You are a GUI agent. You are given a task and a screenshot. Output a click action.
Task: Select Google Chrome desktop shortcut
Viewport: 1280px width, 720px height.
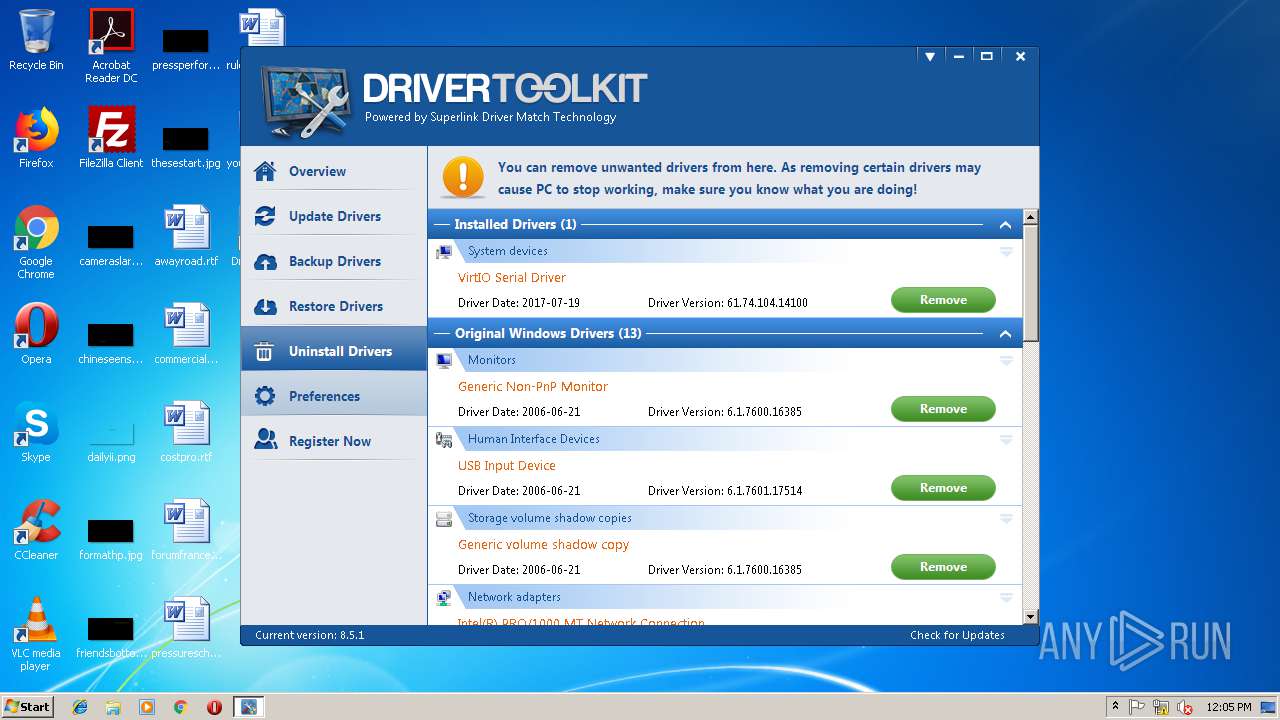36,242
